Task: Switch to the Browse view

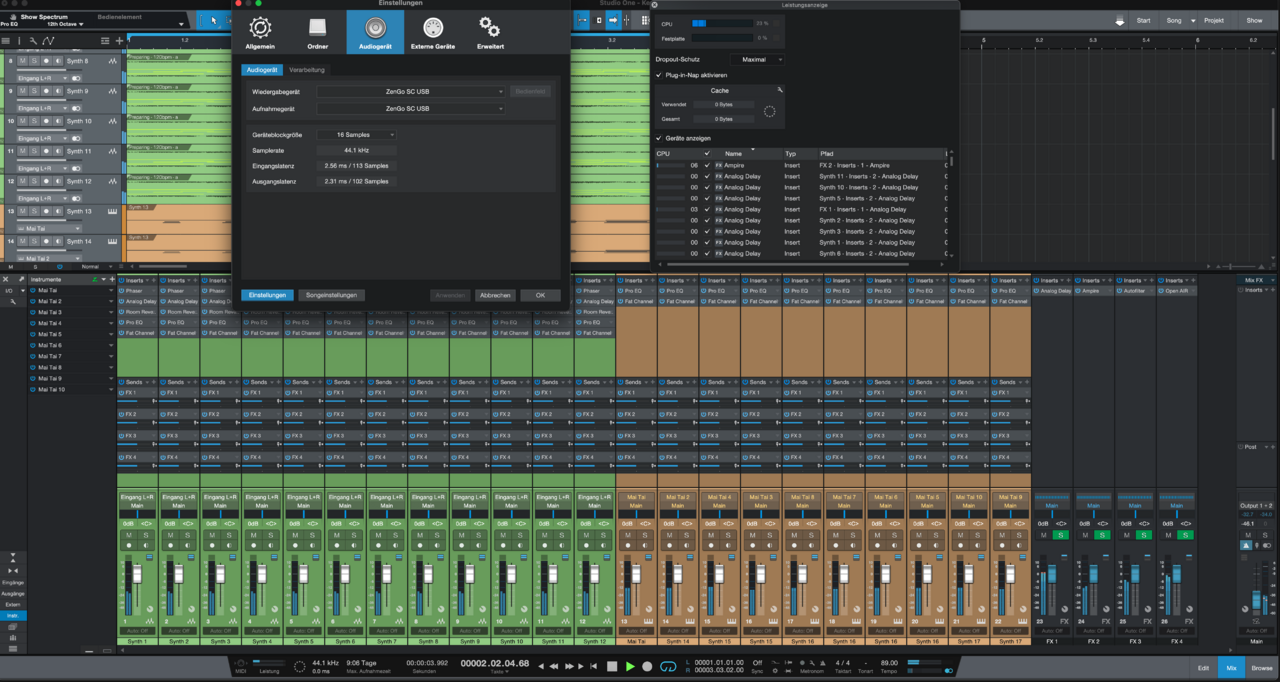Action: [x=1262, y=667]
